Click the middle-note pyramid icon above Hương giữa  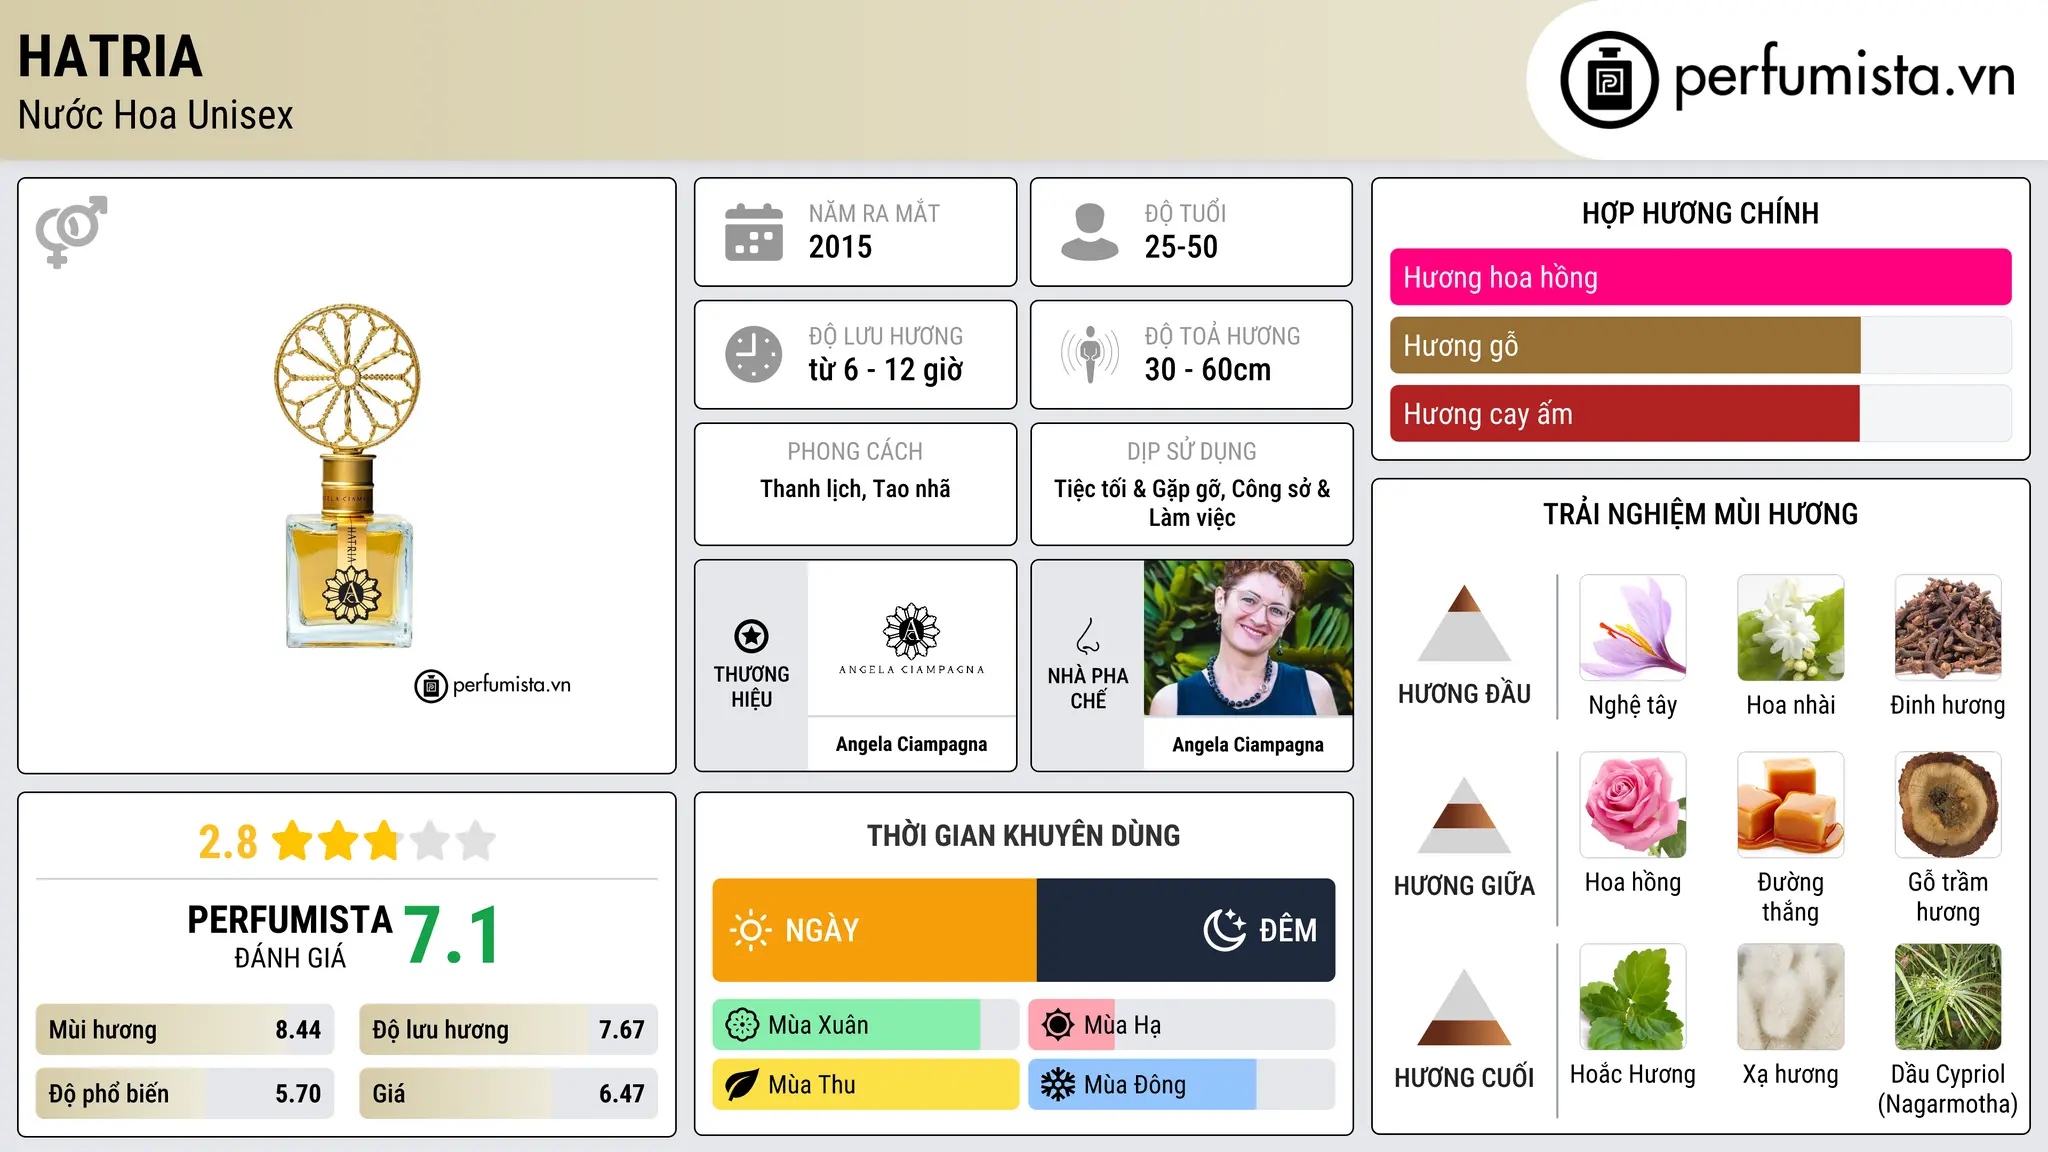pyautogui.click(x=1464, y=815)
